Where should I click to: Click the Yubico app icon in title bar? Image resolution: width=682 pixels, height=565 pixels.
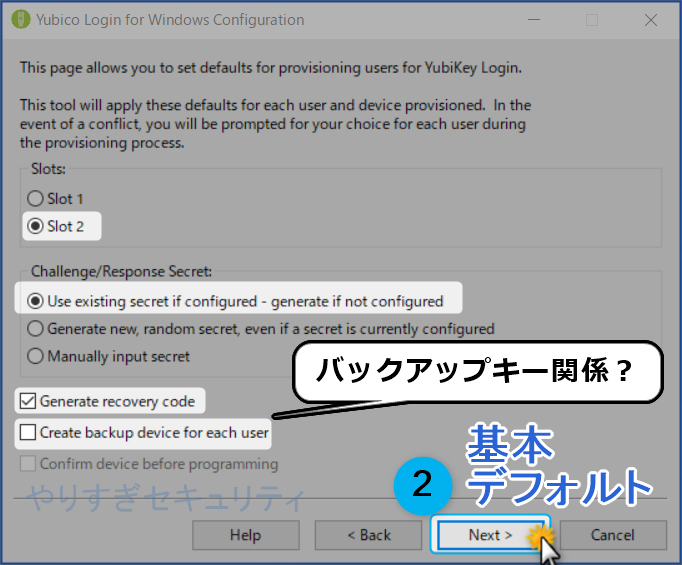[x=20, y=20]
